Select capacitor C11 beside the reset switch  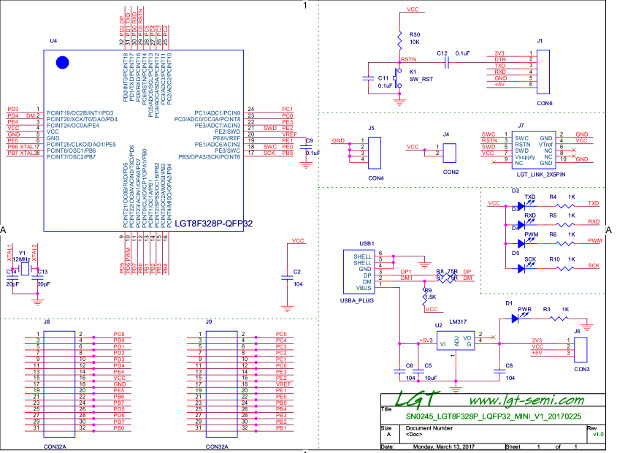pyautogui.click(x=369, y=78)
